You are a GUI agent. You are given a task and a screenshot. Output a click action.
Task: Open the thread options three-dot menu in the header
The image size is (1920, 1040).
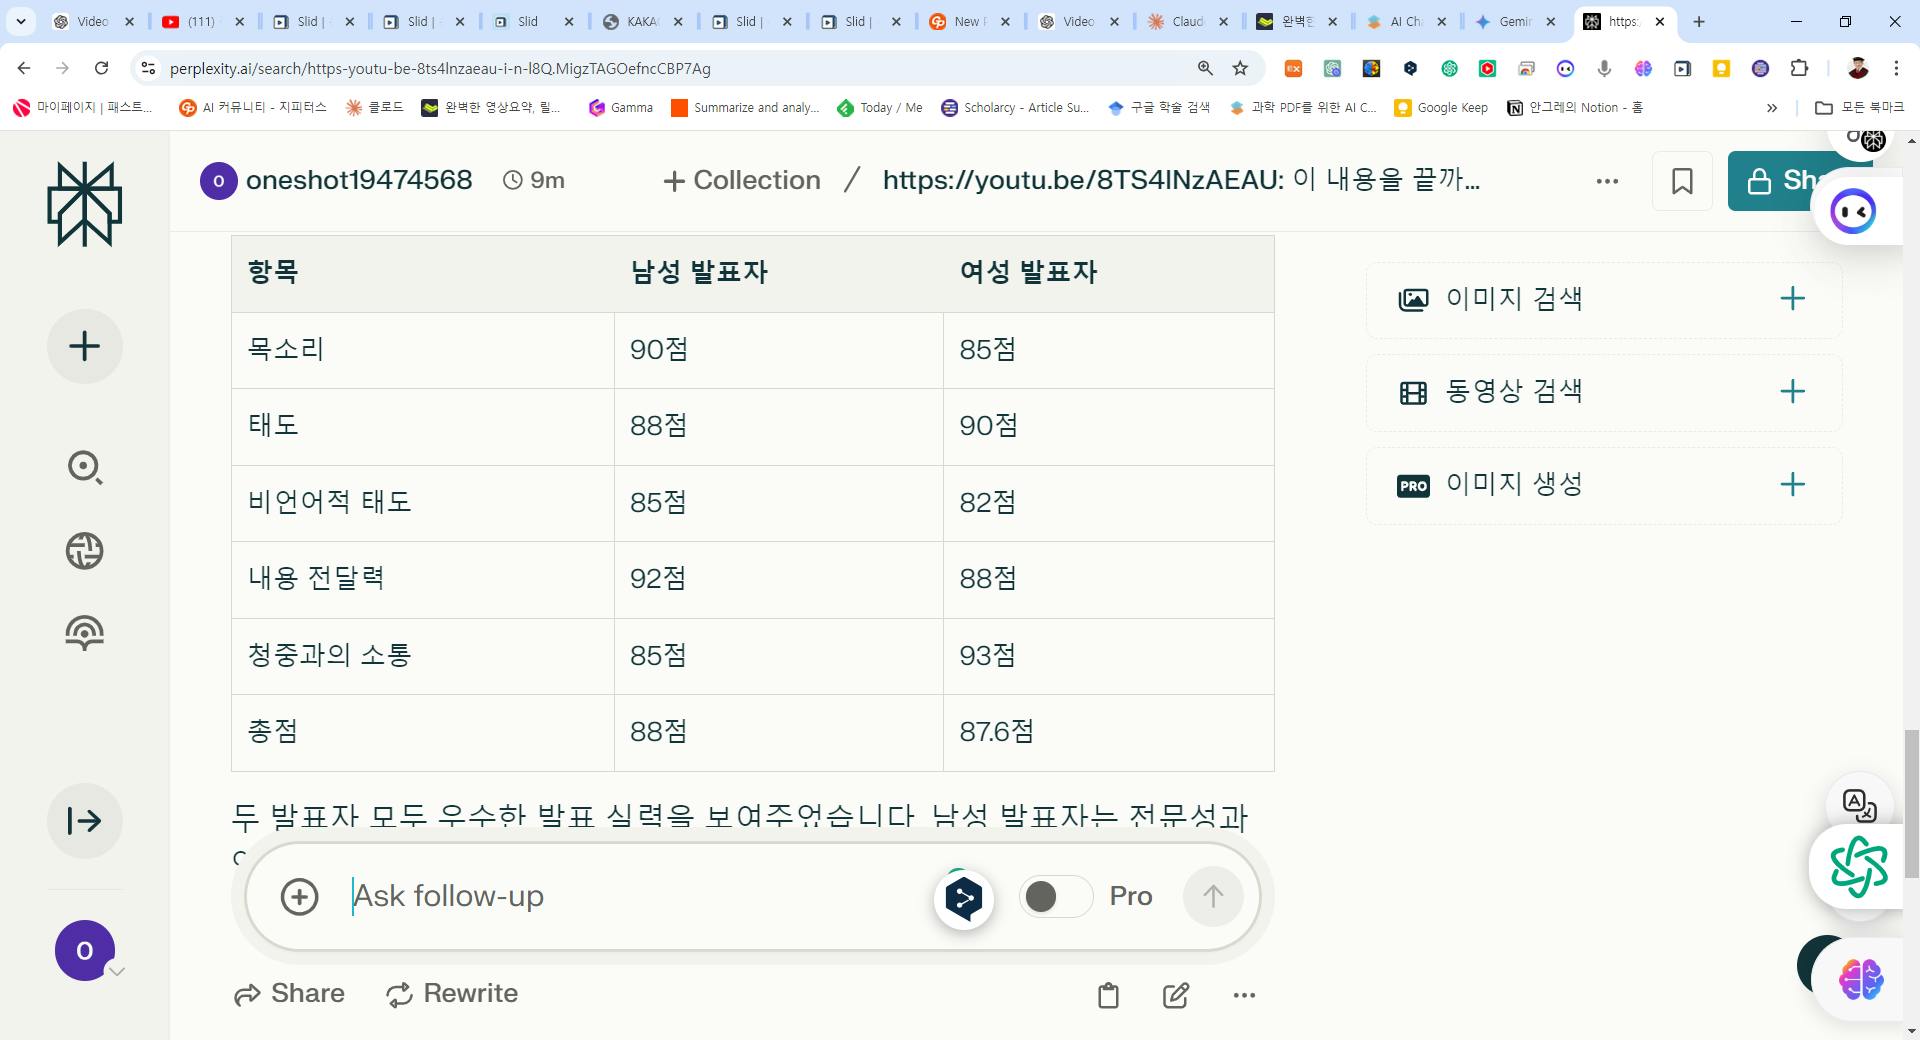1607,181
